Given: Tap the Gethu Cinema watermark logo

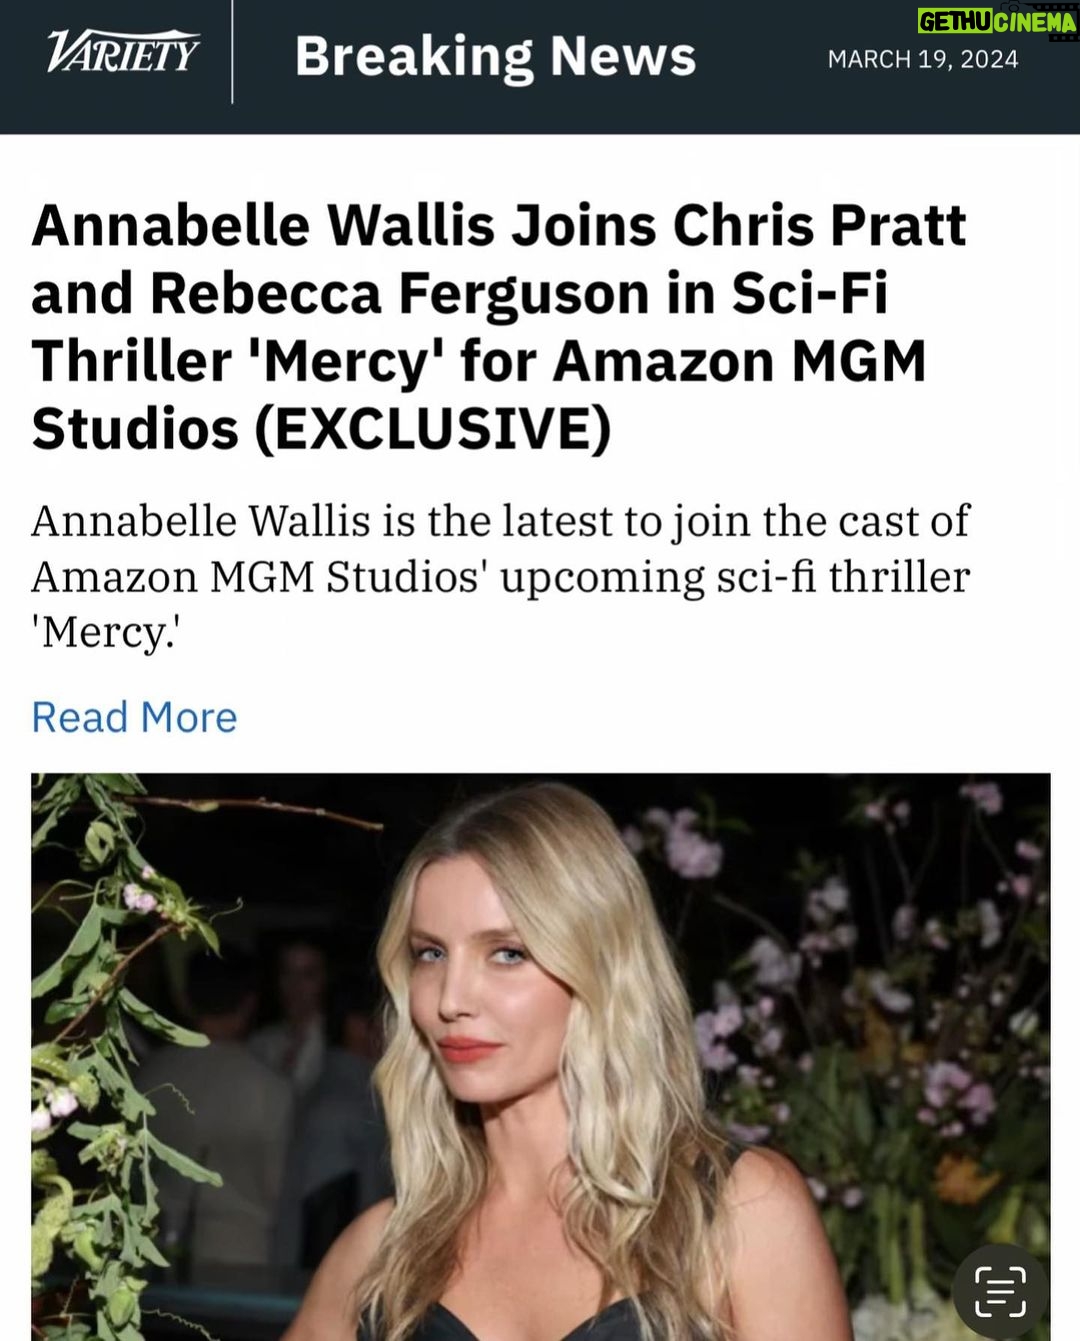Looking at the screenshot, I should click(x=997, y=21).
